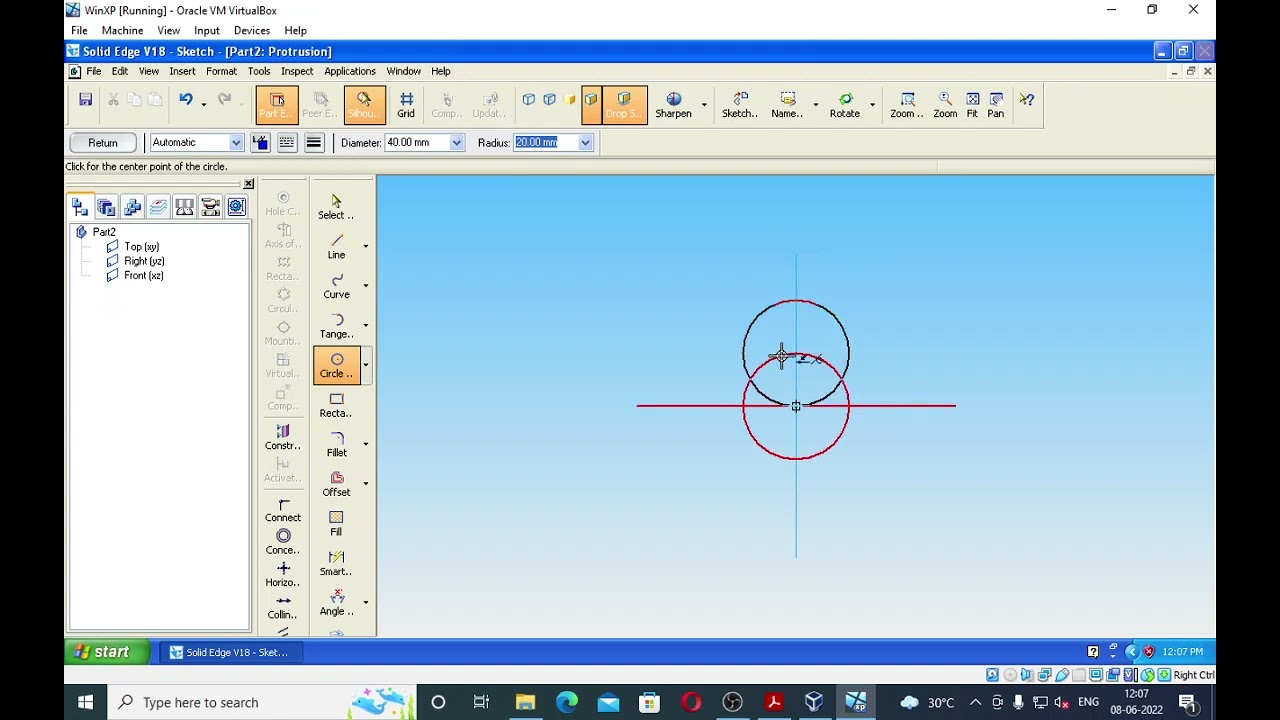The width and height of the screenshot is (1280, 720).
Task: Open the Solid Edge File menu
Action: tap(93, 71)
